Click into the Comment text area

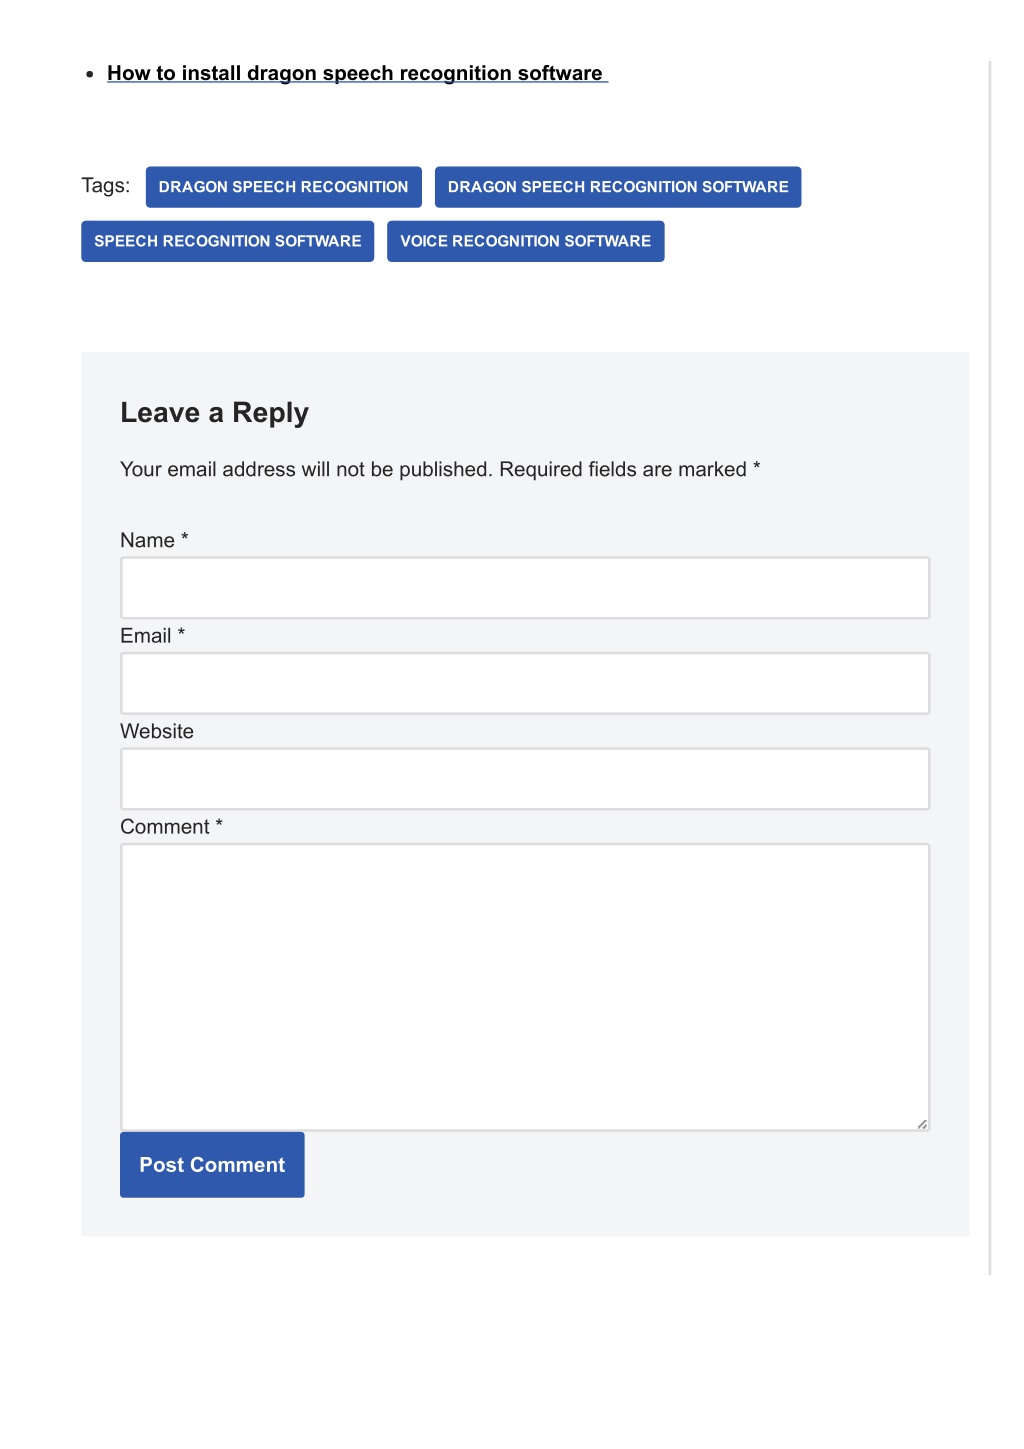pos(525,987)
